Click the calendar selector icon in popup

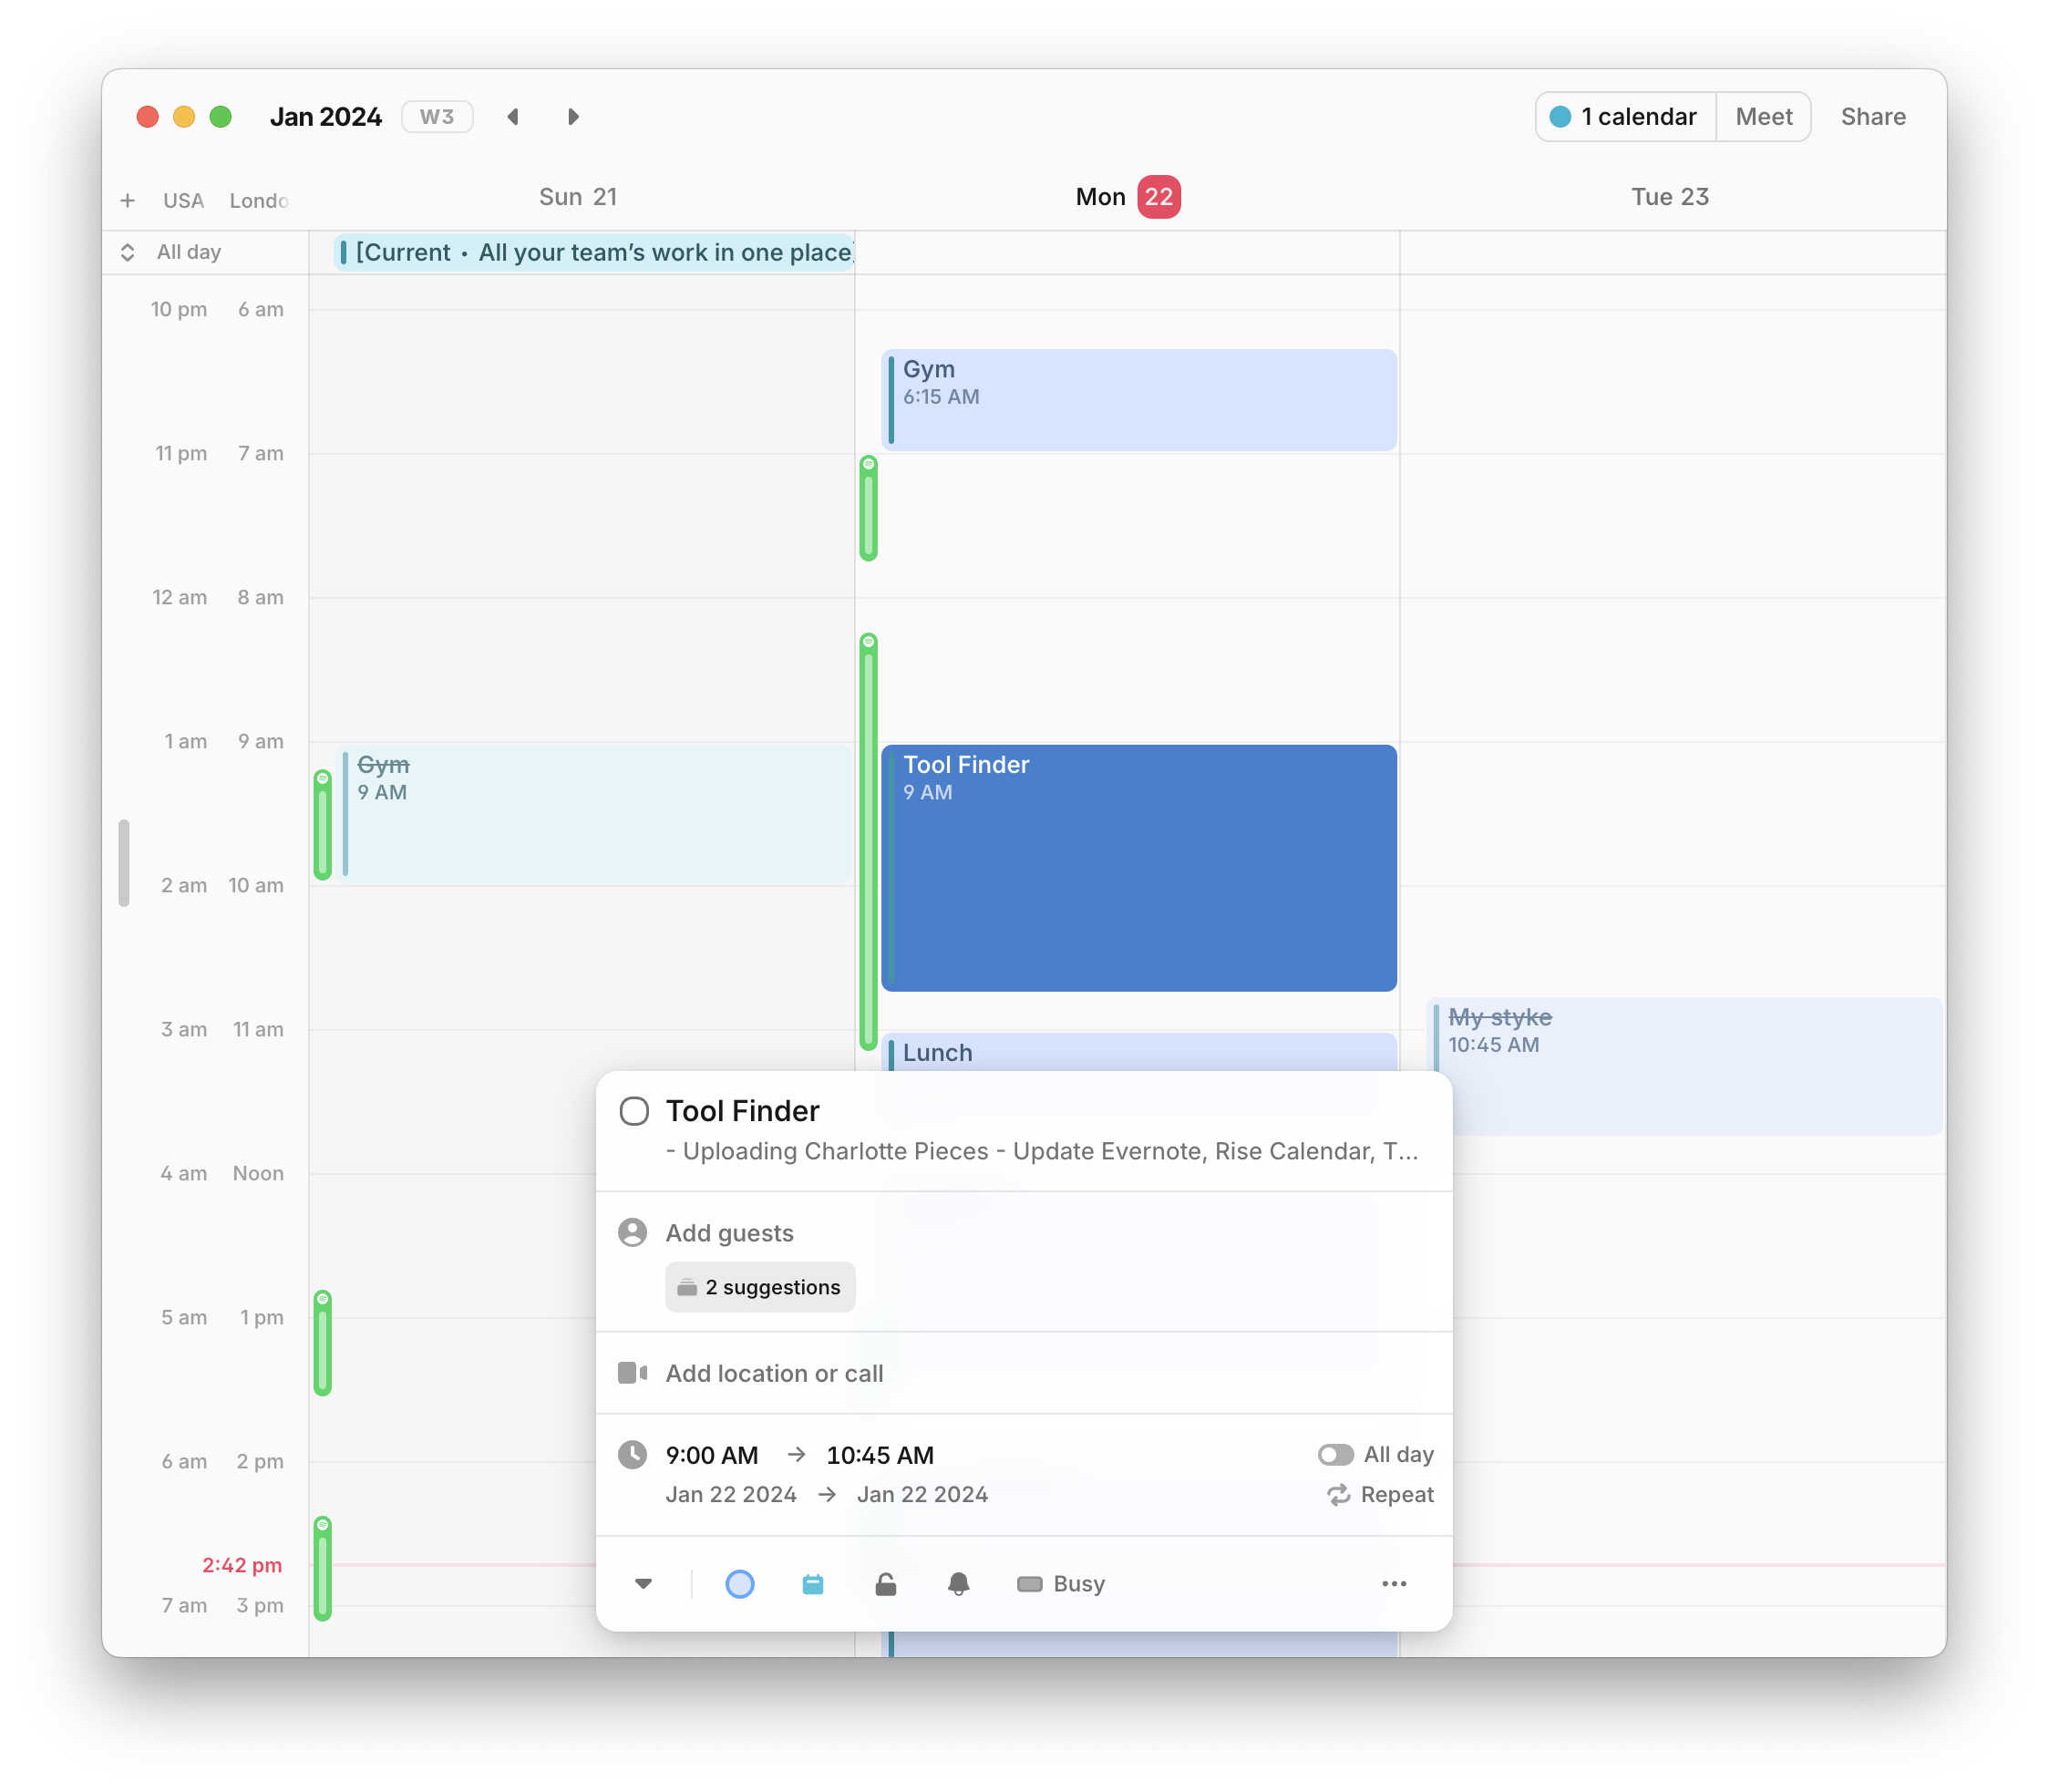[x=812, y=1584]
